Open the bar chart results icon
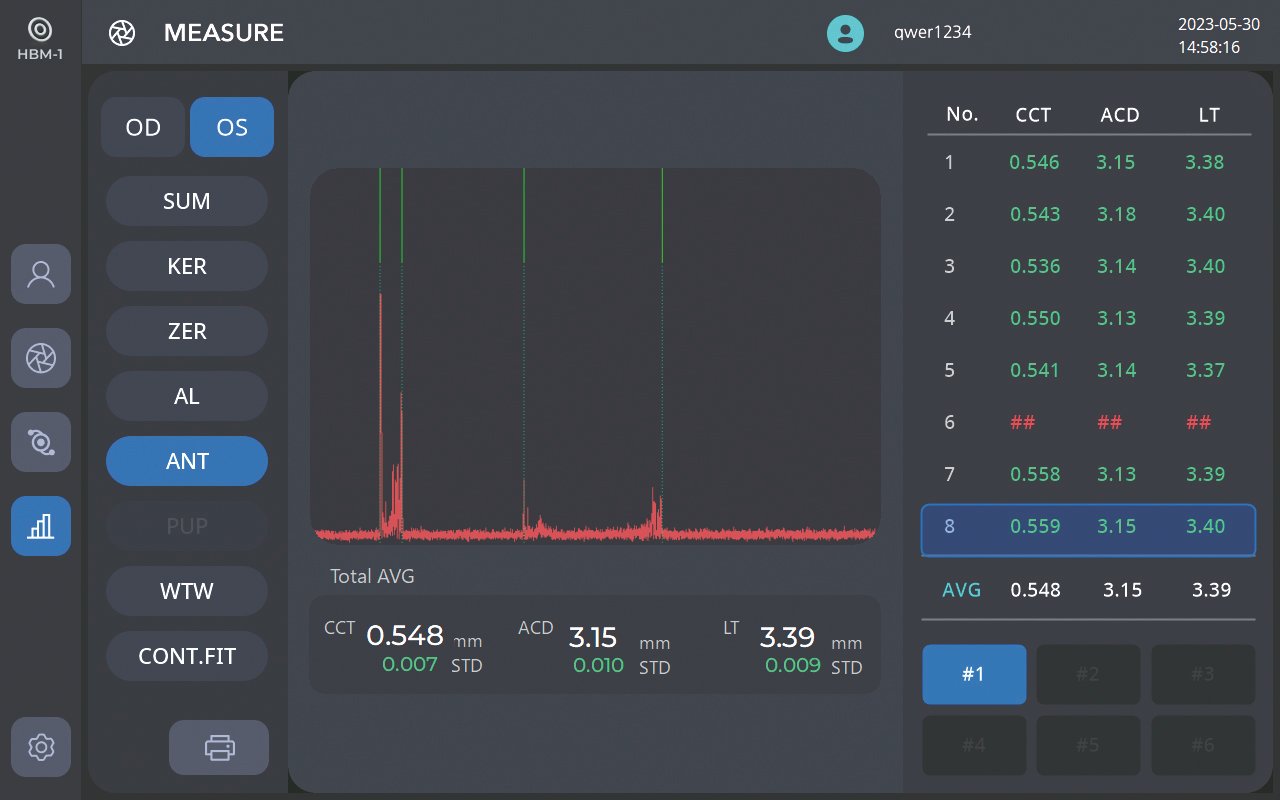1280x800 pixels. [x=41, y=526]
